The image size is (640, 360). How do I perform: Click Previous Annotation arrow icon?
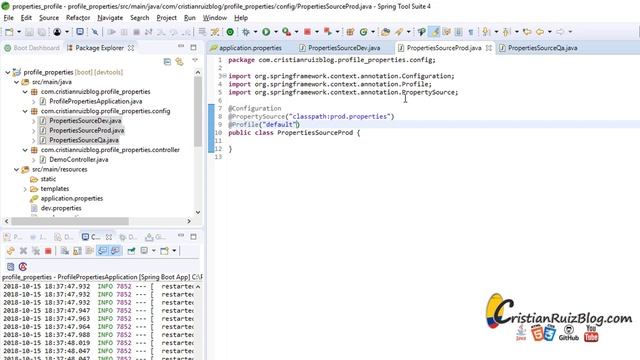(507, 32)
